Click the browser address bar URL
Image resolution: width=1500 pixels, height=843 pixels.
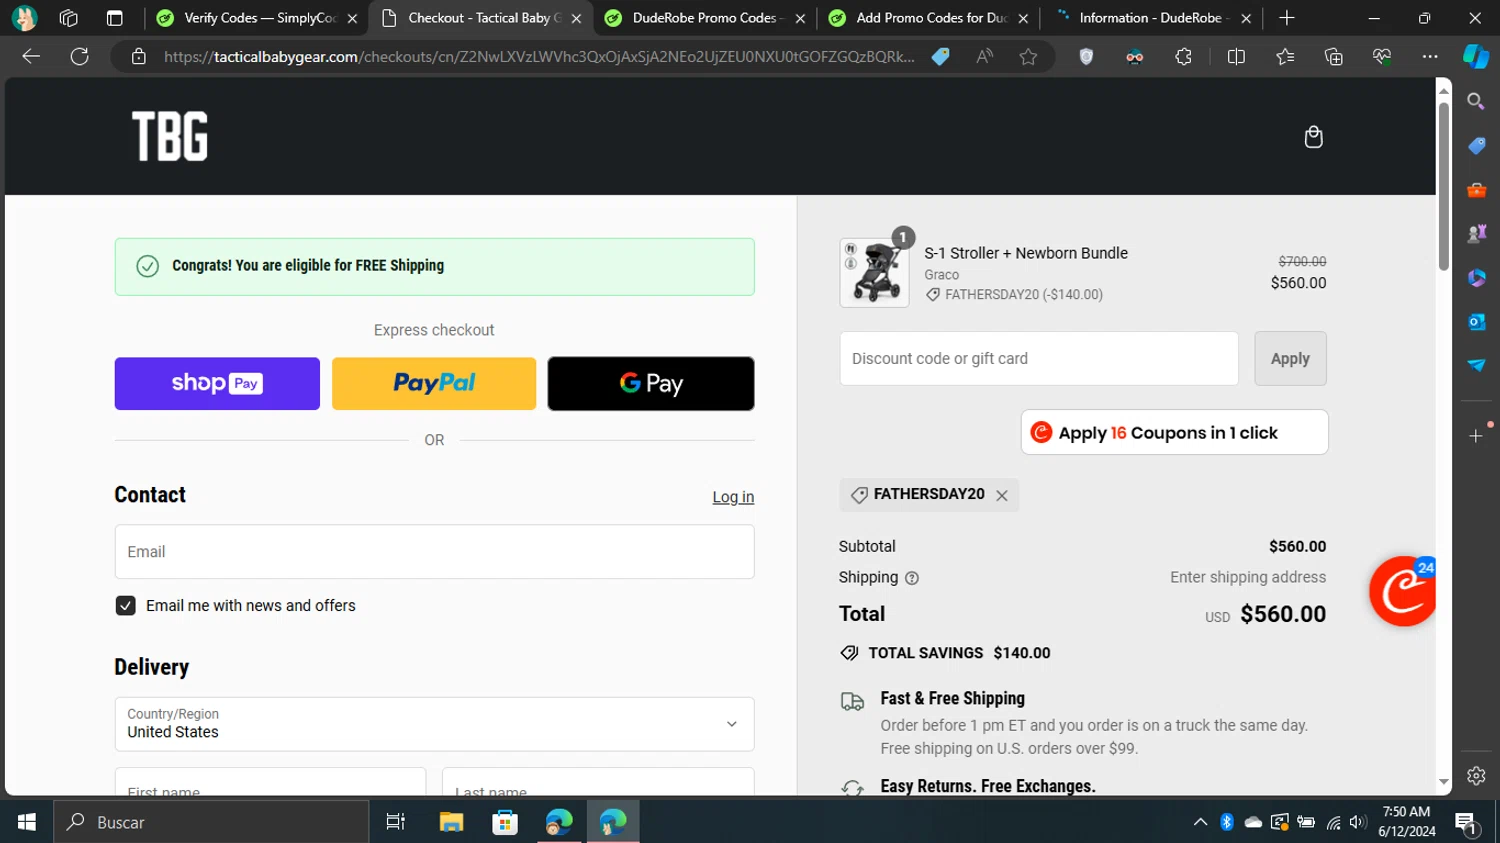click(539, 57)
